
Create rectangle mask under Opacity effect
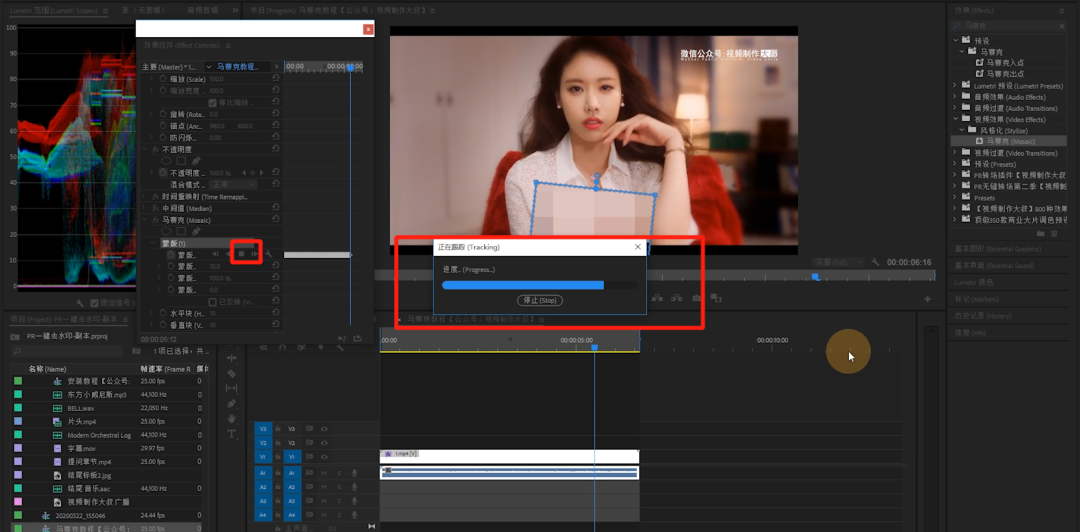pyautogui.click(x=181, y=161)
